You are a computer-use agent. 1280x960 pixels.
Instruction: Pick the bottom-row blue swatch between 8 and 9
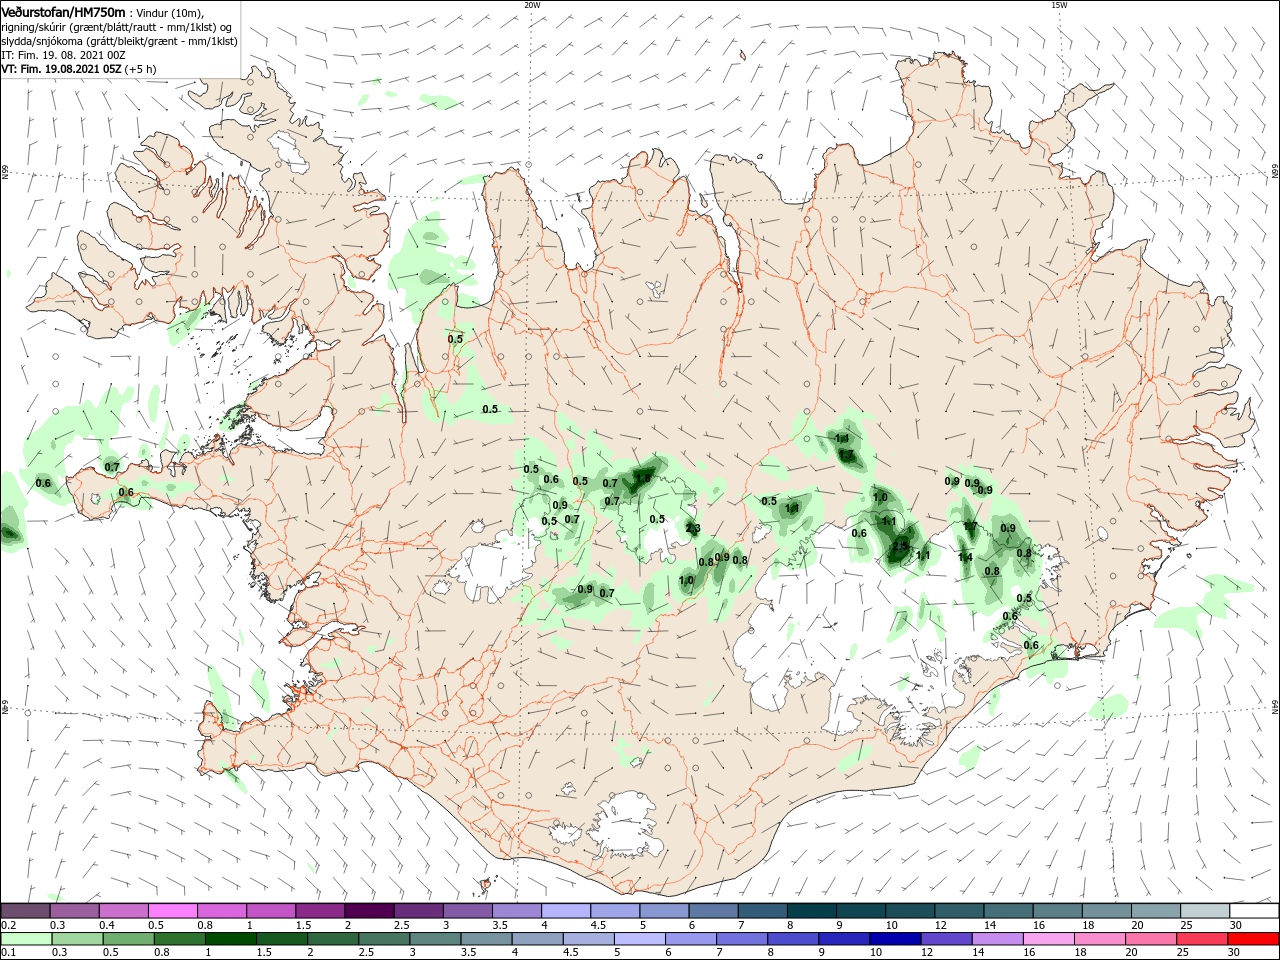(794, 939)
